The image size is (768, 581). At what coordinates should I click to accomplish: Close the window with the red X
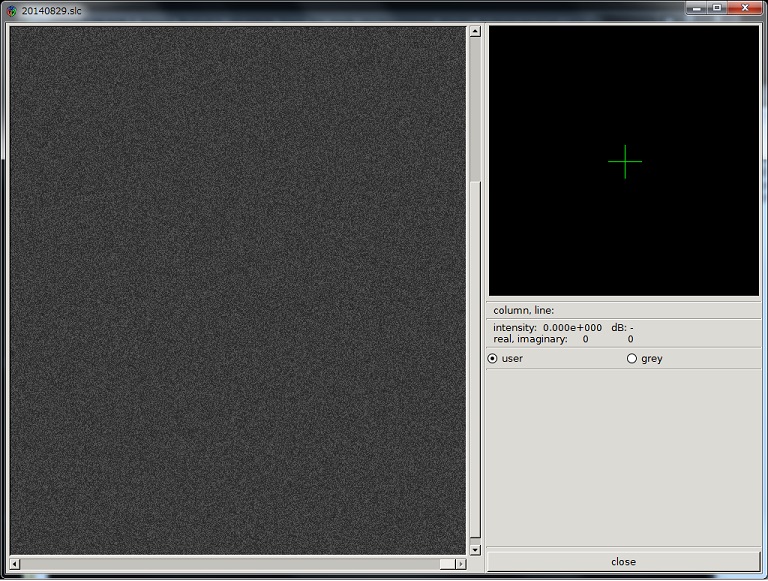click(744, 8)
